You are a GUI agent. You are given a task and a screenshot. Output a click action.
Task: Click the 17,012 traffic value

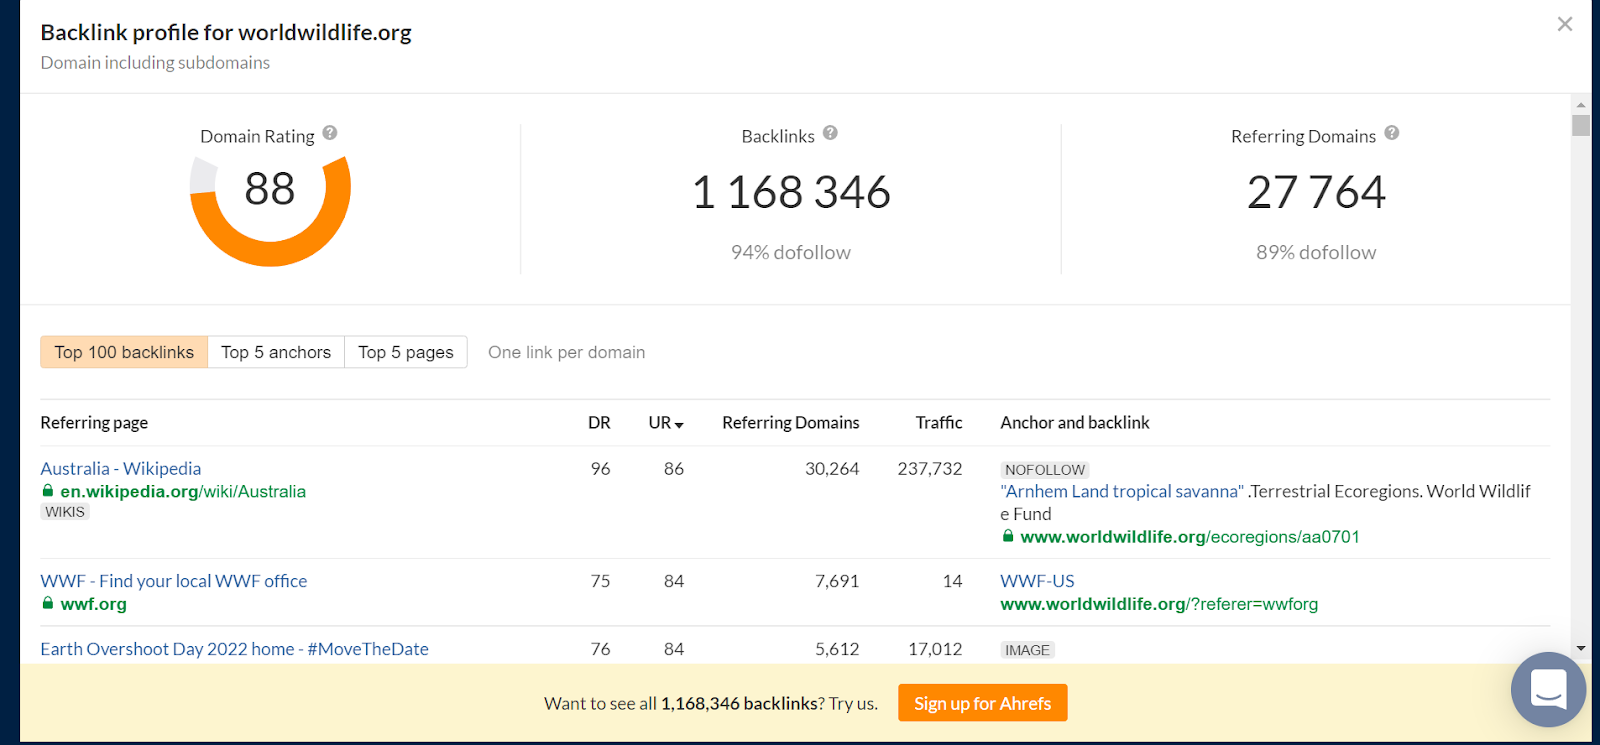[935, 649]
